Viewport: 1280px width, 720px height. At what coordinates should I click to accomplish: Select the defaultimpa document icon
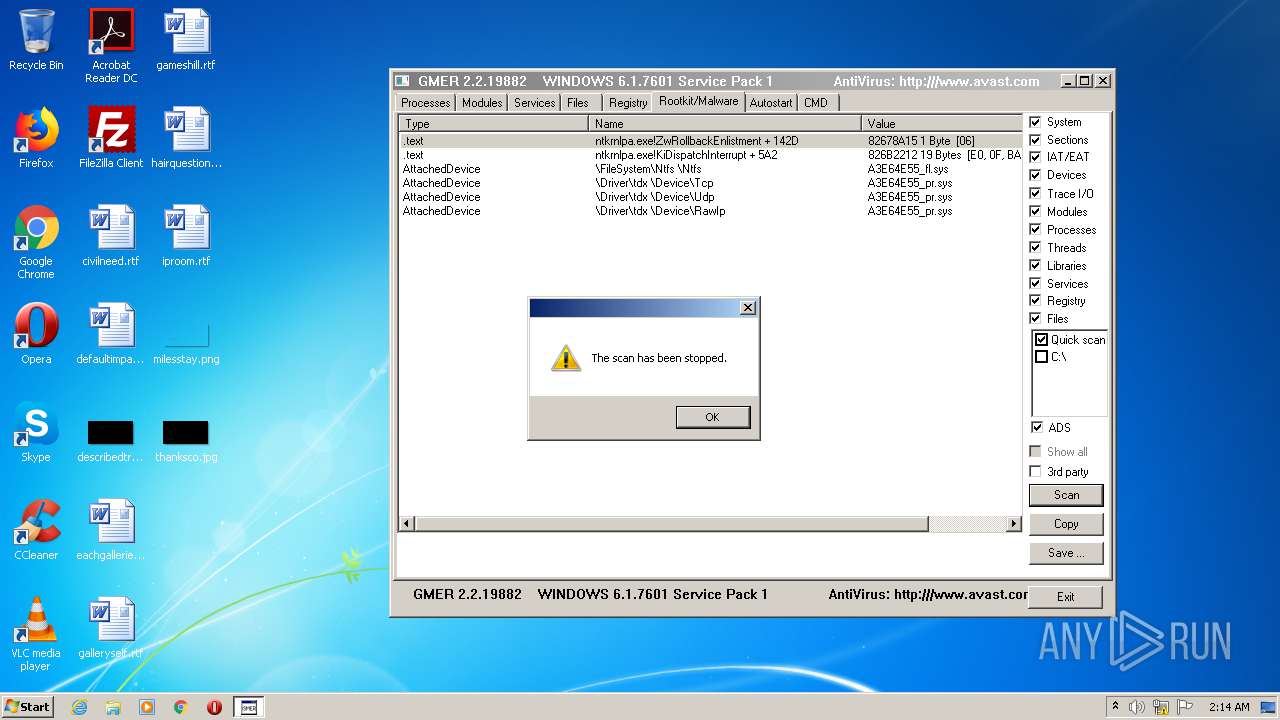point(111,334)
